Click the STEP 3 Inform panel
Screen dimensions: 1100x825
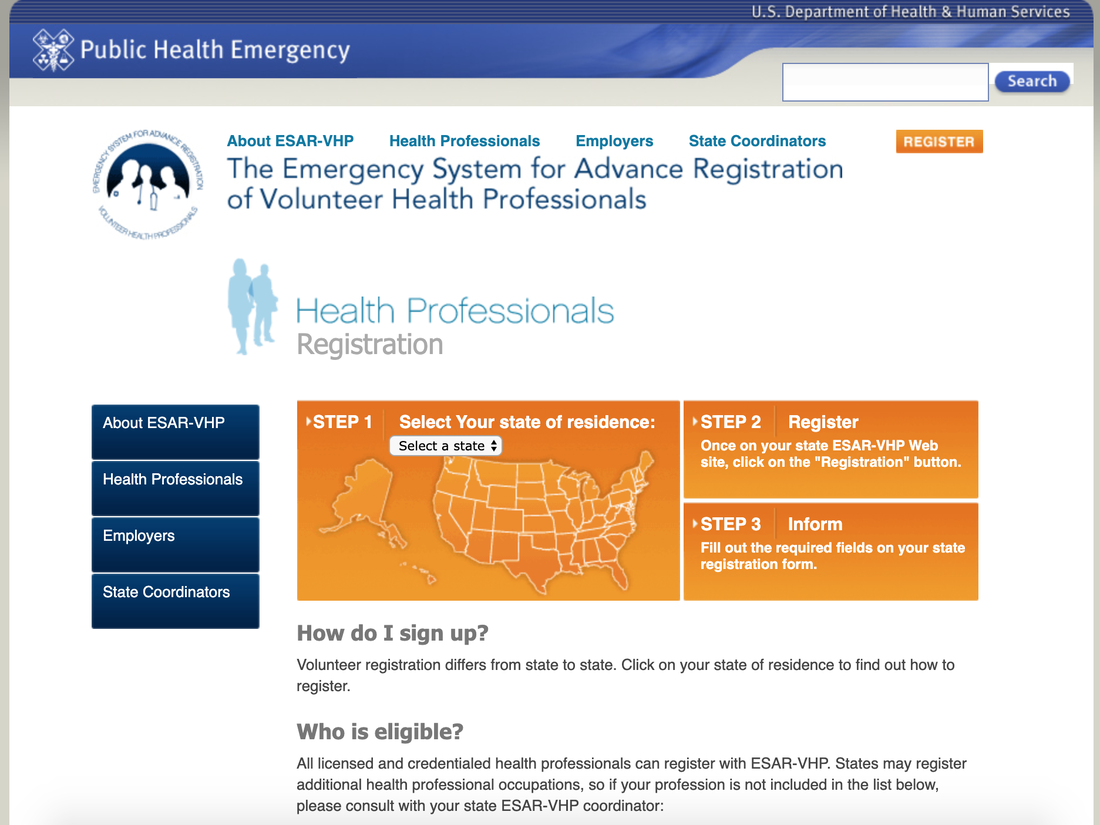pos(831,552)
